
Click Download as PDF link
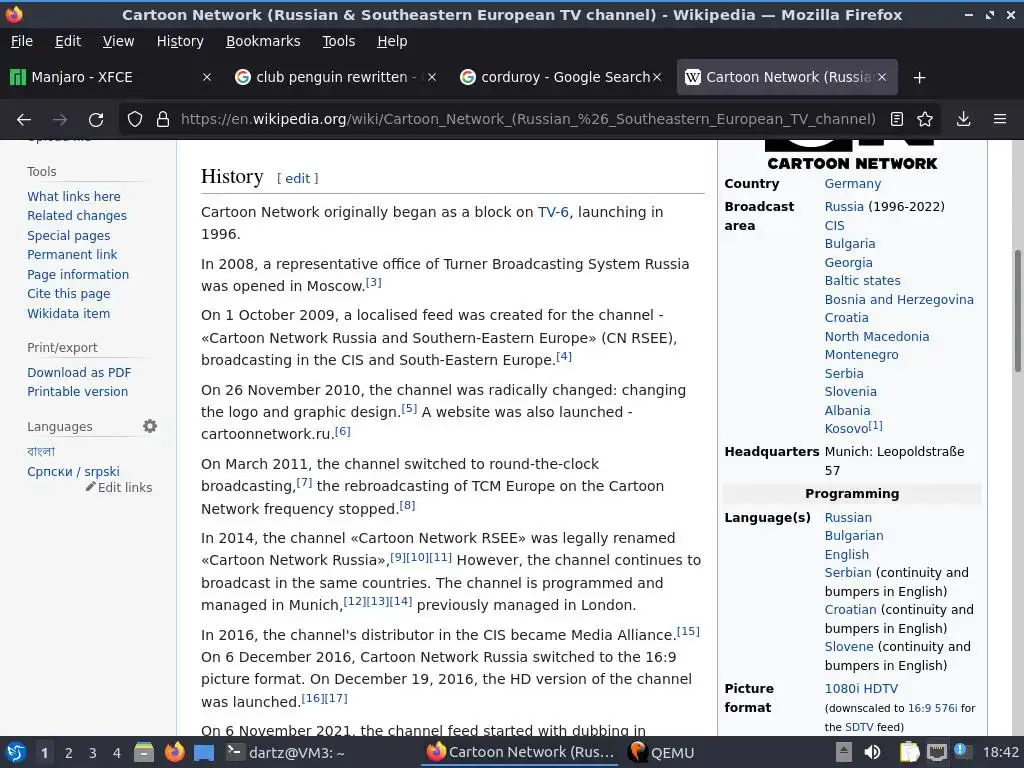tap(79, 372)
